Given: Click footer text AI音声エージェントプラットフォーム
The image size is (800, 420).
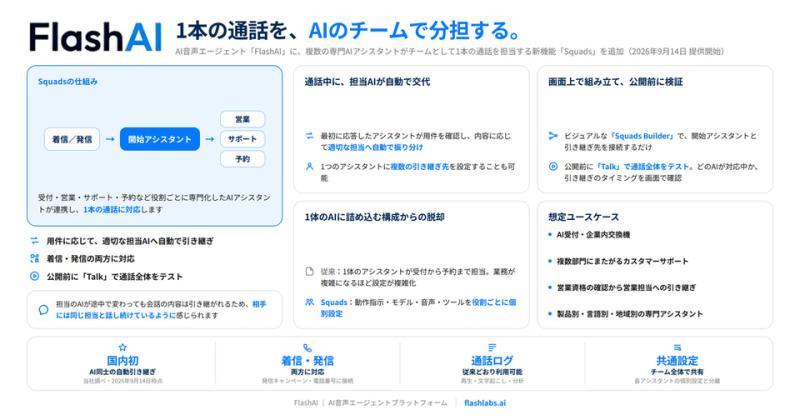Looking at the screenshot, I should [387, 403].
